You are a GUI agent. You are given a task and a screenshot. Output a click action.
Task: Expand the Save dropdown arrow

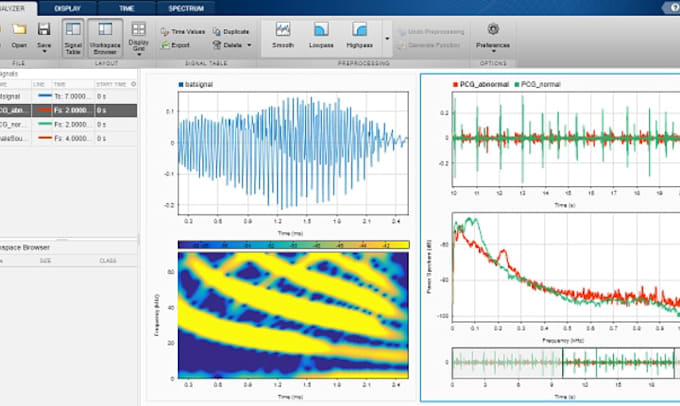[x=44, y=52]
